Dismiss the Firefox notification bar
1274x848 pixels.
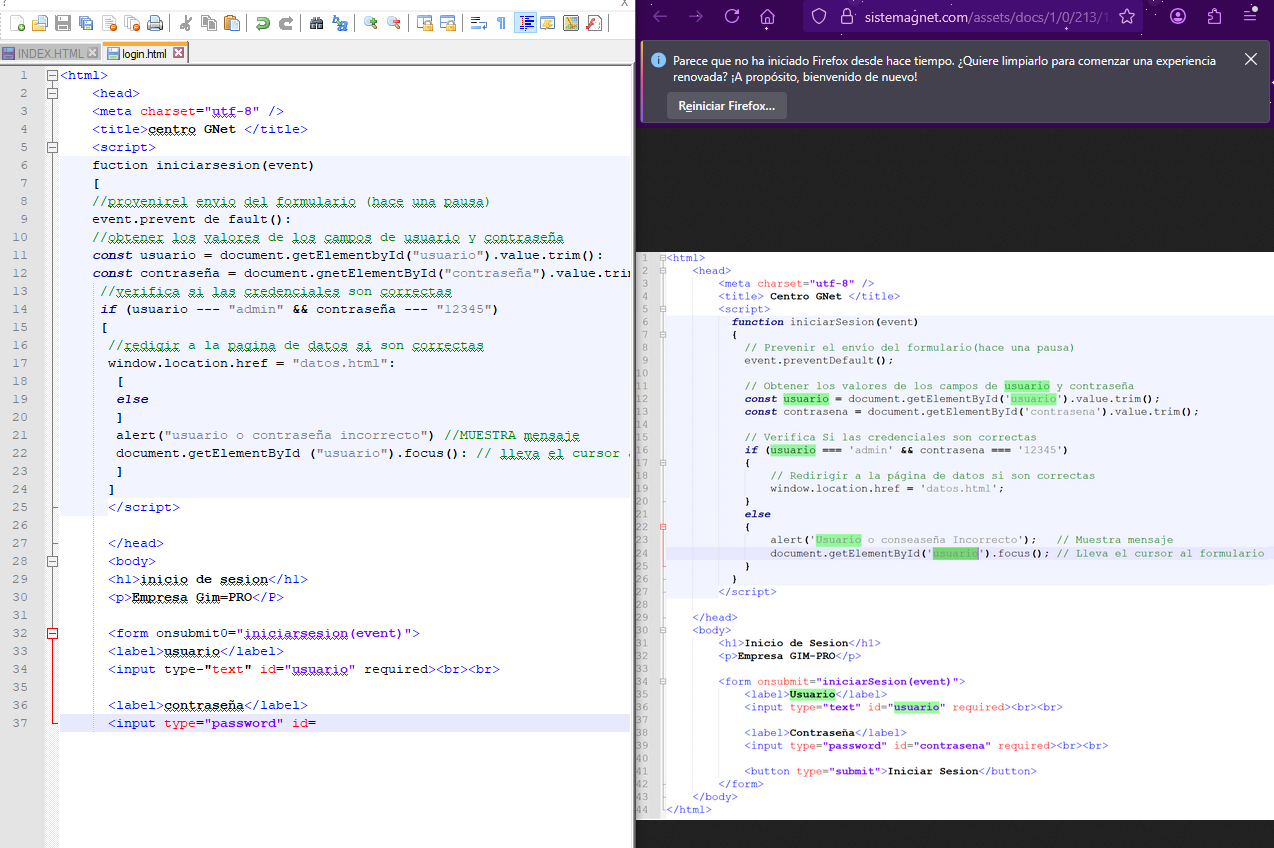[x=1250, y=60]
